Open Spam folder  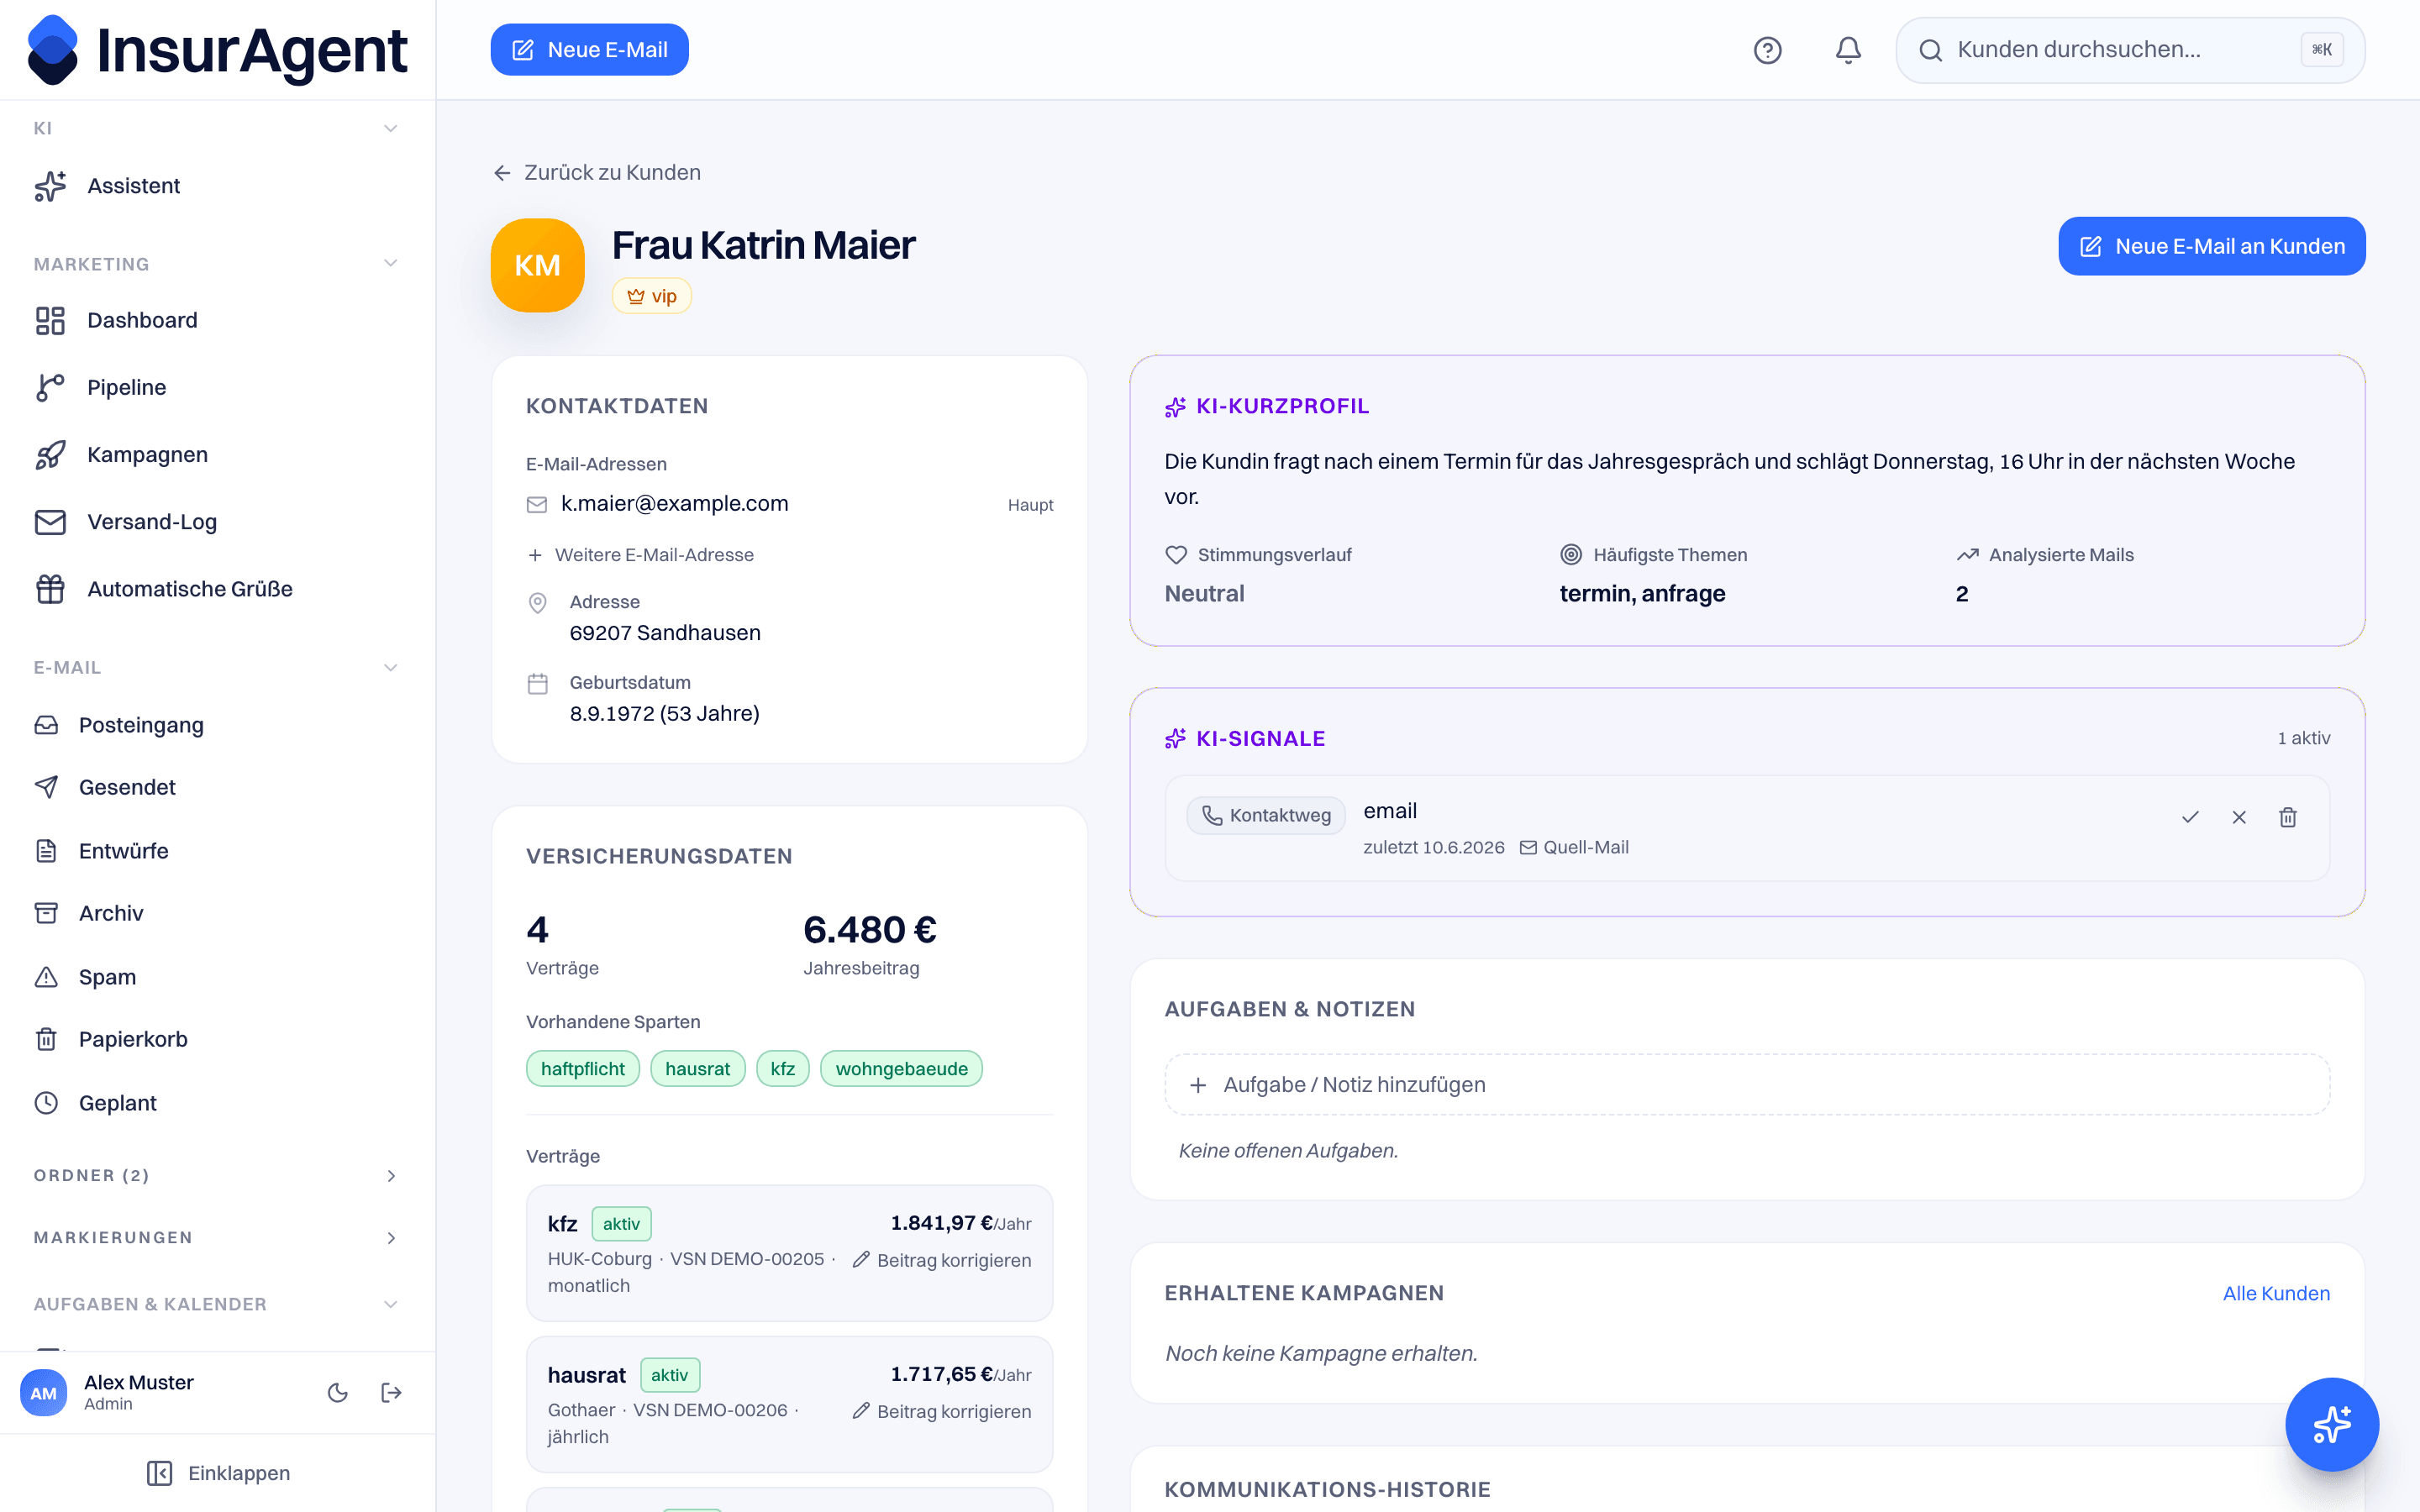point(217,977)
